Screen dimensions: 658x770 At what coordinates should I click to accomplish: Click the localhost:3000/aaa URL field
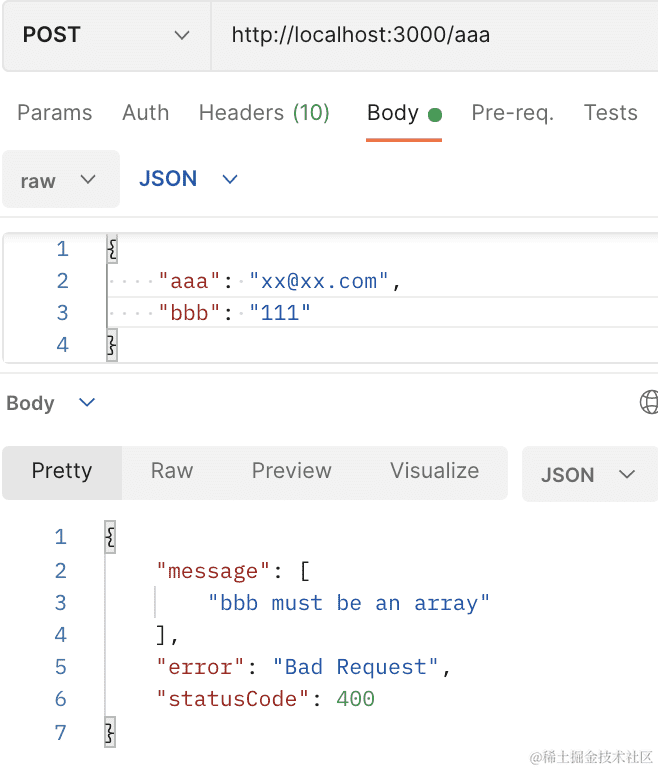click(430, 35)
